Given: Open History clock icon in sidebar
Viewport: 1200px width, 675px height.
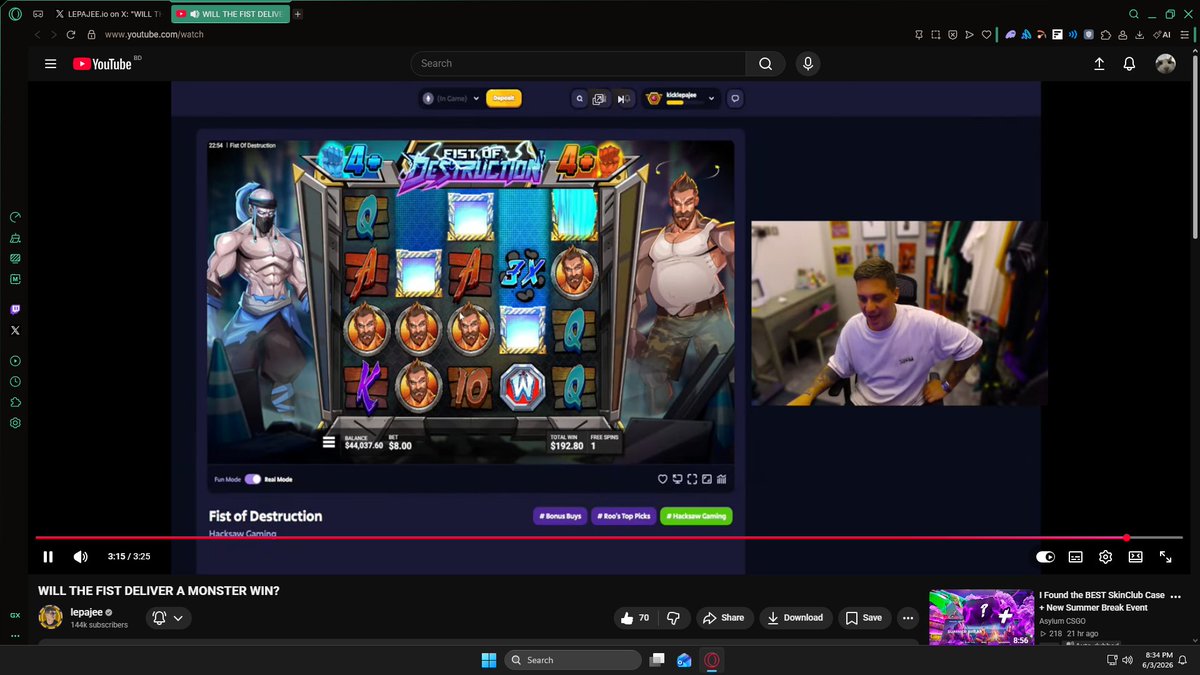Looking at the screenshot, I should coord(15,382).
